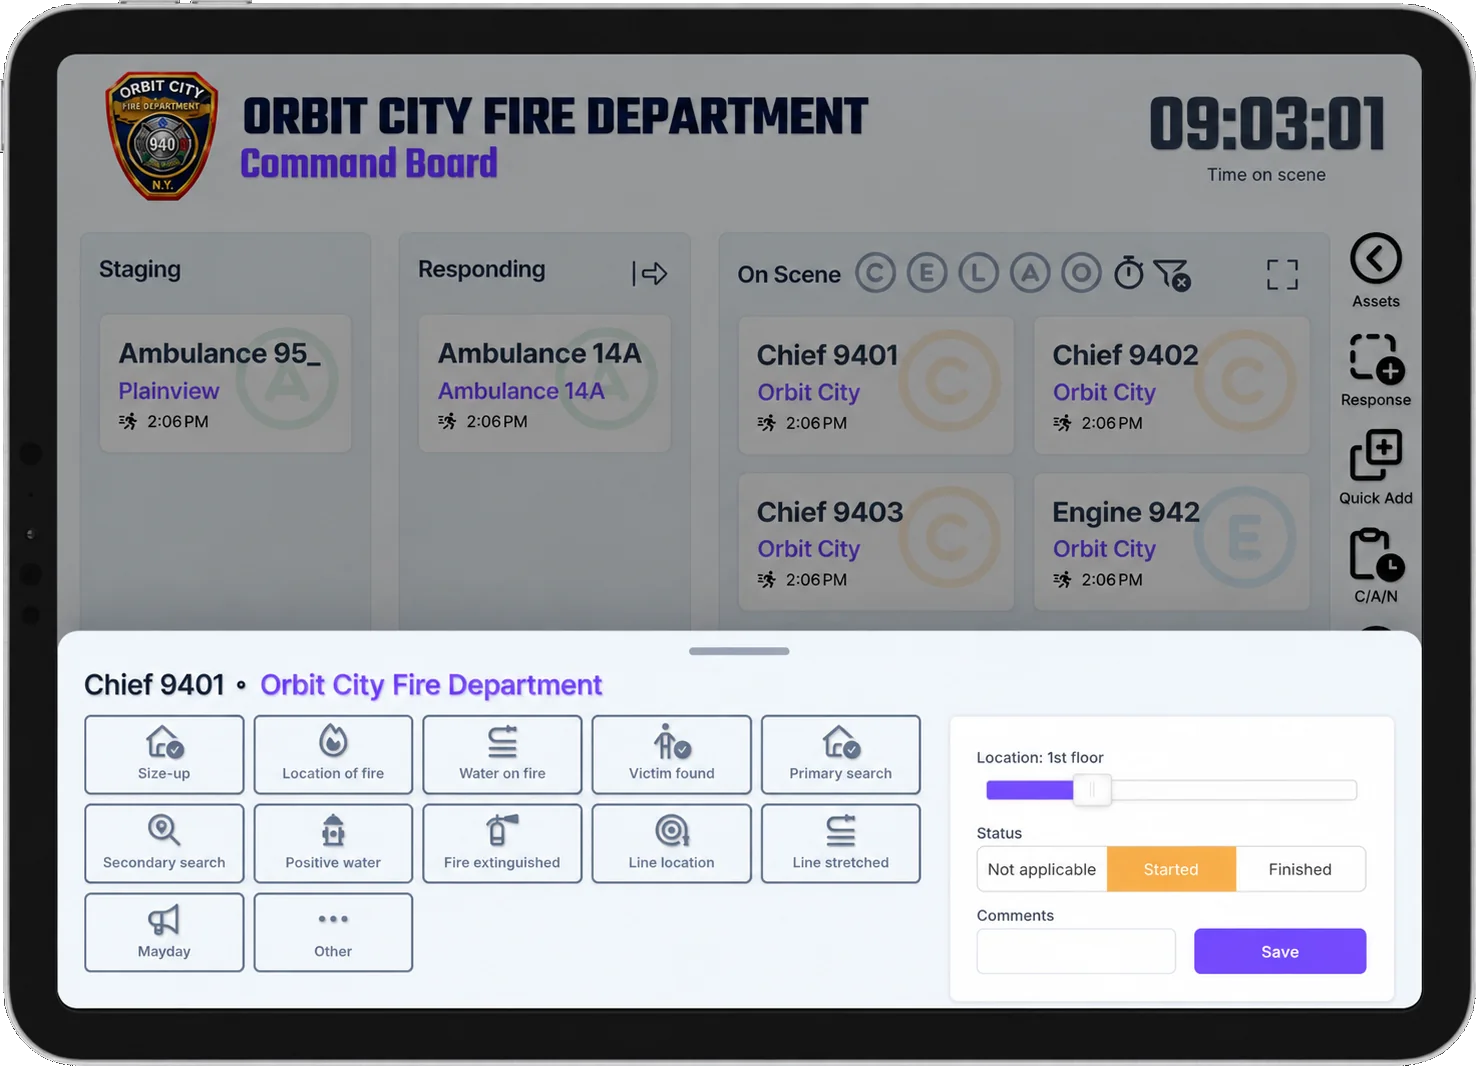Viewport: 1476px width, 1066px height.
Task: Set status to Finished
Action: [x=1300, y=869]
